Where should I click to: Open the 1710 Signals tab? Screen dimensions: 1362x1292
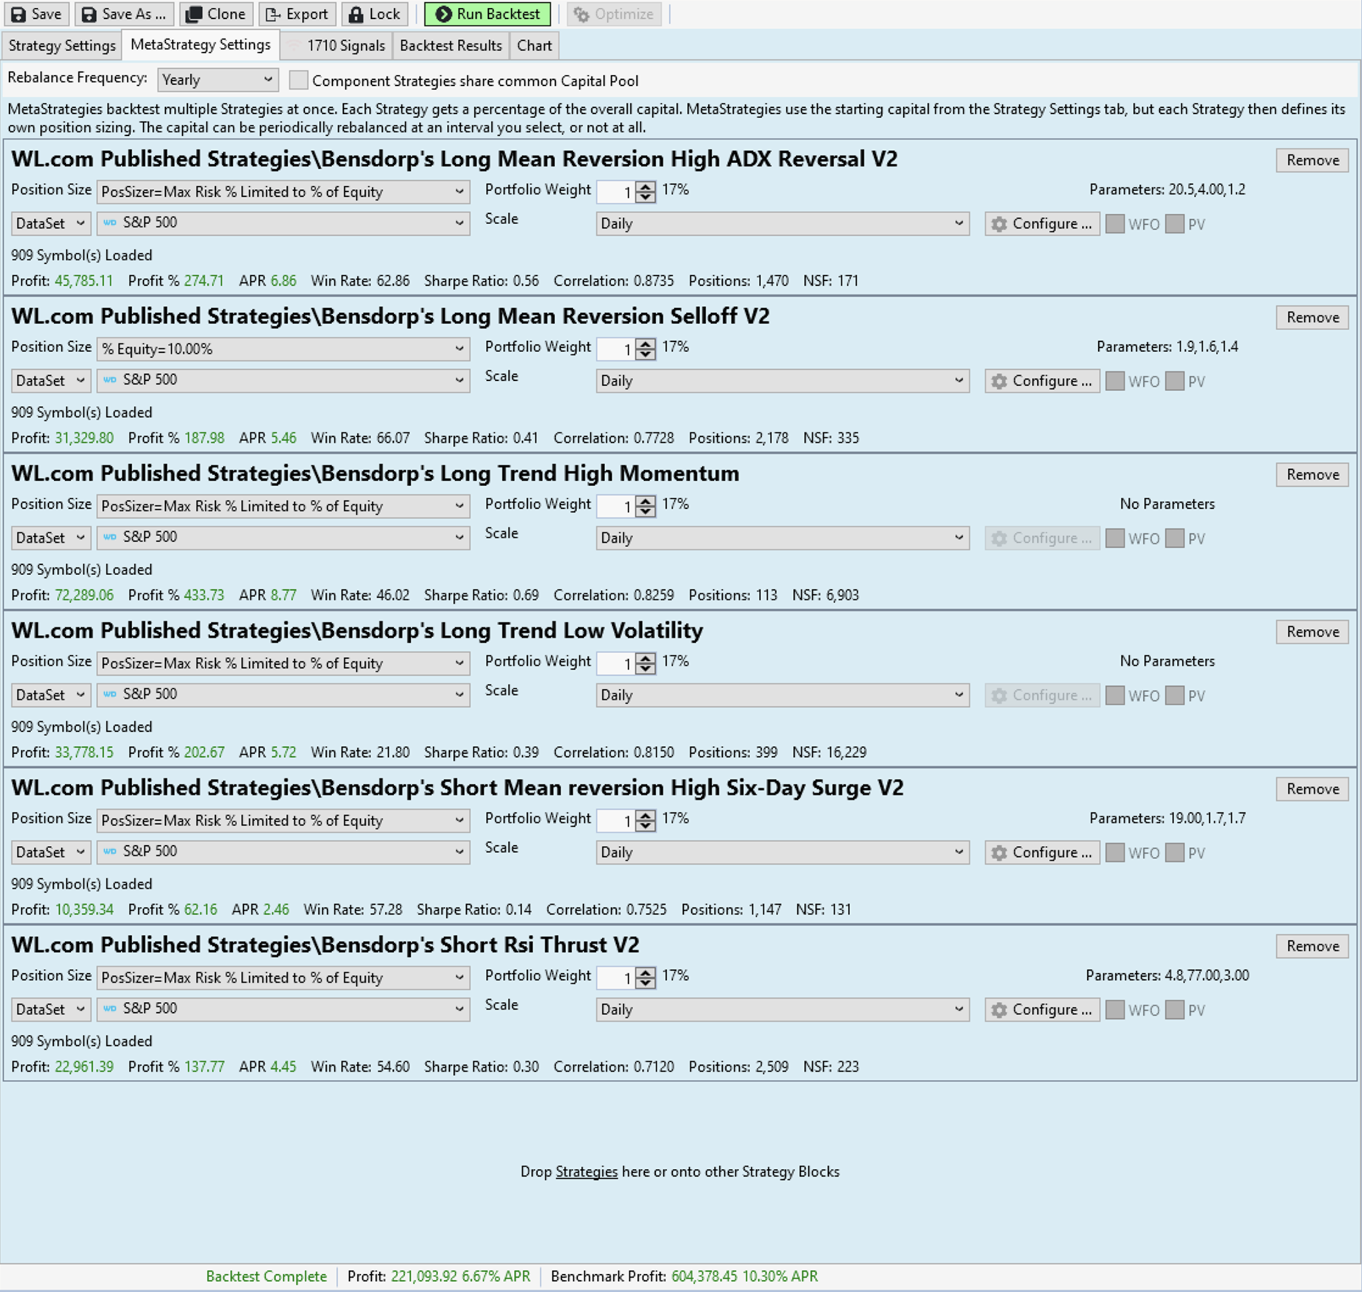point(336,45)
